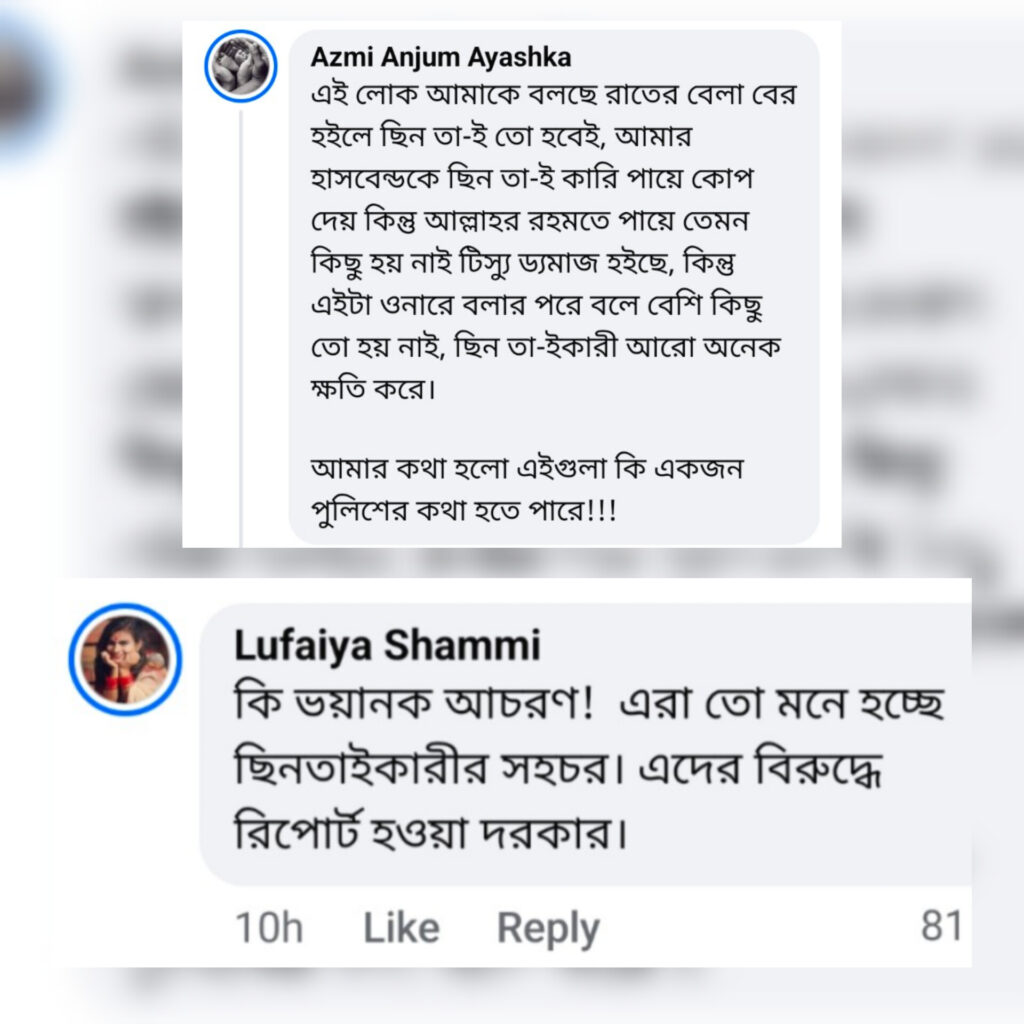Image resolution: width=1024 pixels, height=1024 pixels.
Task: Reply to Lufaiya Shammi's comment
Action: pyautogui.click(x=548, y=928)
